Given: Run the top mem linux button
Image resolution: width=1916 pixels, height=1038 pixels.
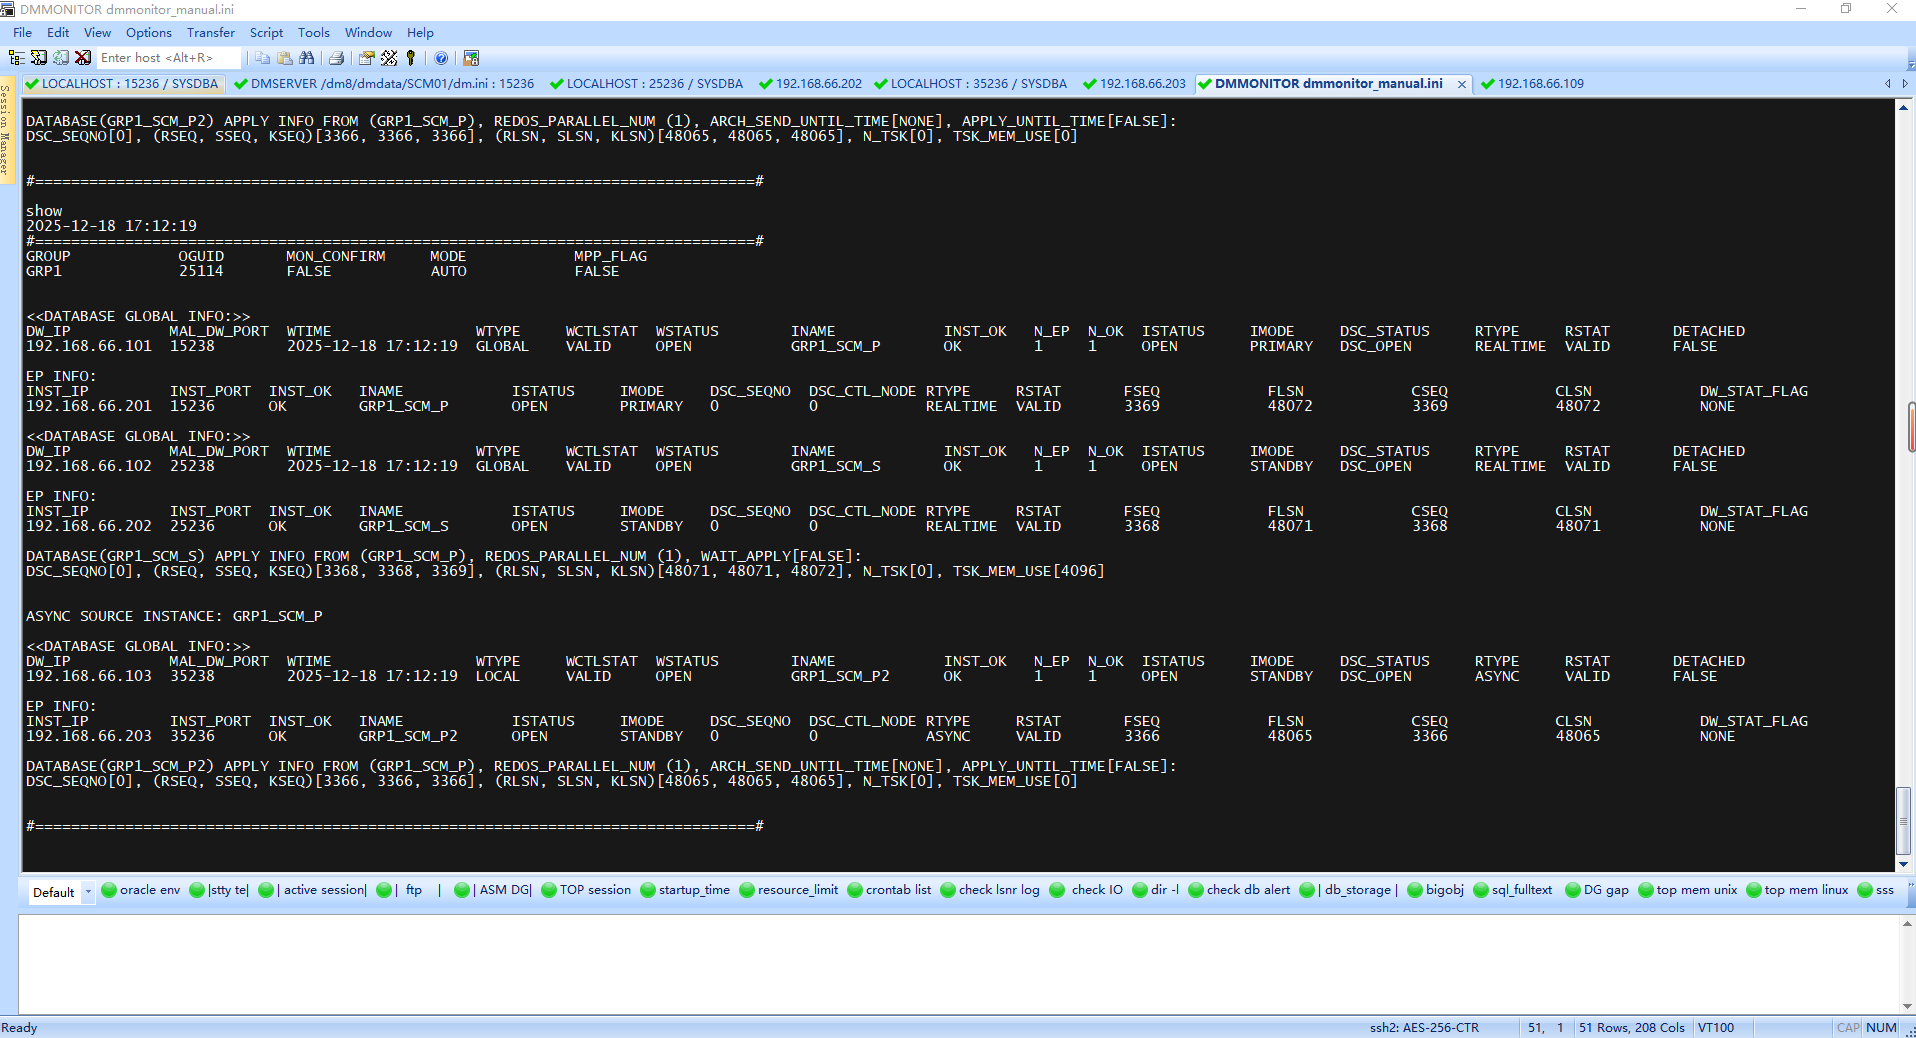Looking at the screenshot, I should click(x=1797, y=890).
